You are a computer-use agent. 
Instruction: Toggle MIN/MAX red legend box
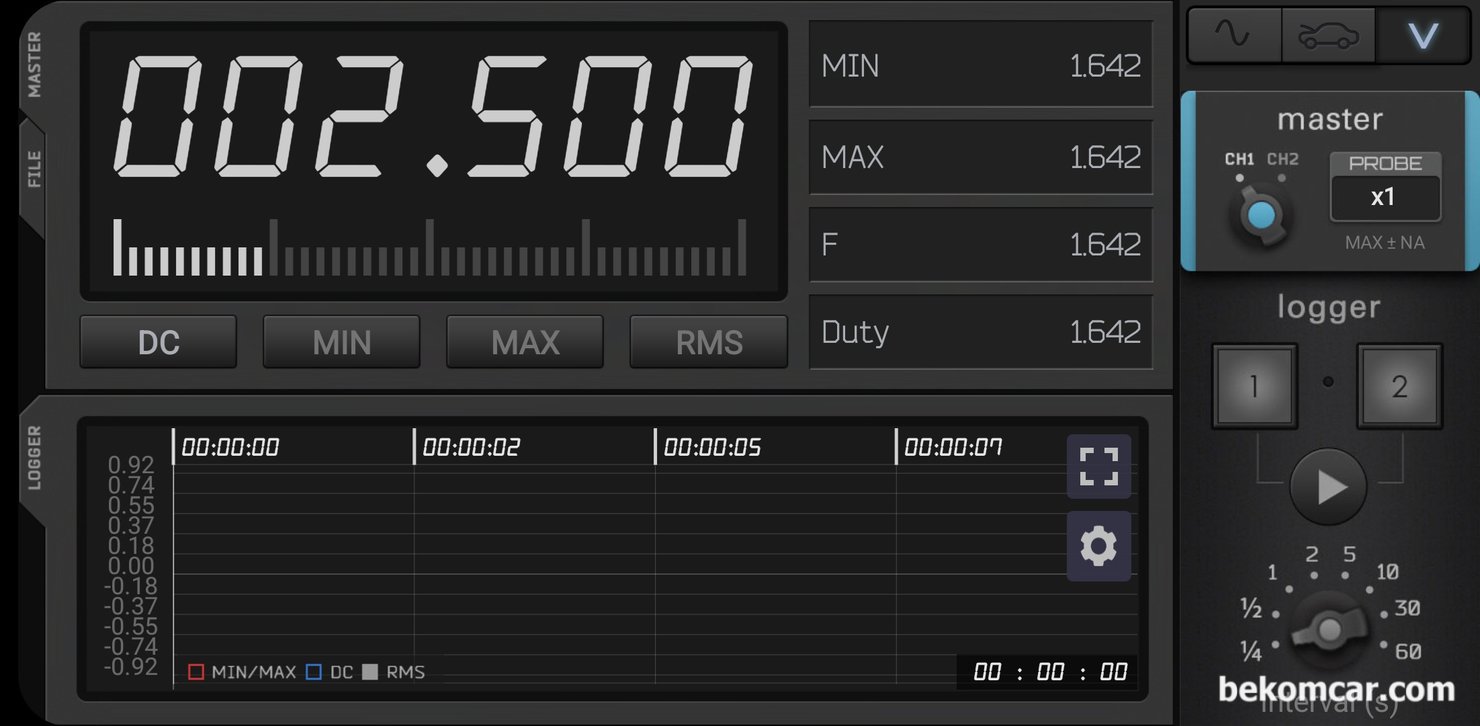196,672
